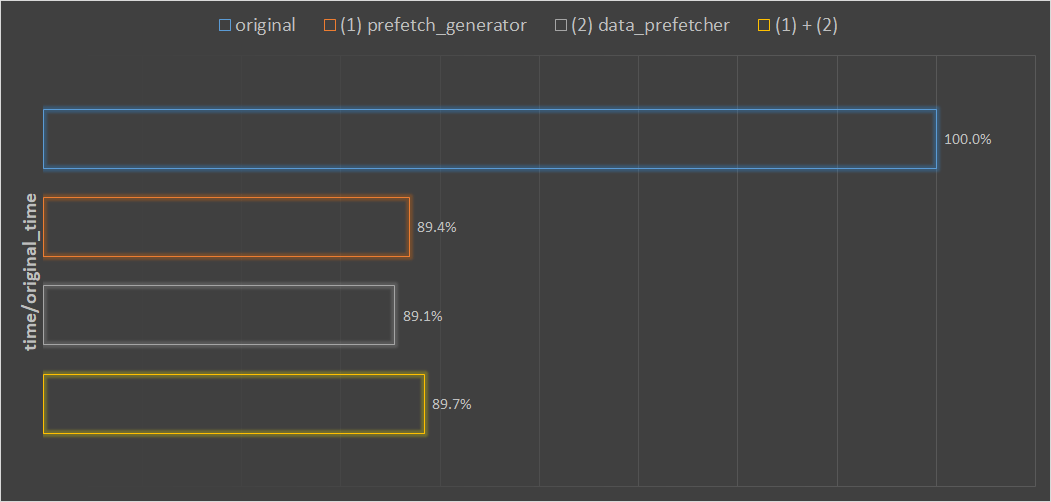The image size is (1051, 502).
Task: Click the gray data_prefetcher legend swatch
Action: [561, 26]
